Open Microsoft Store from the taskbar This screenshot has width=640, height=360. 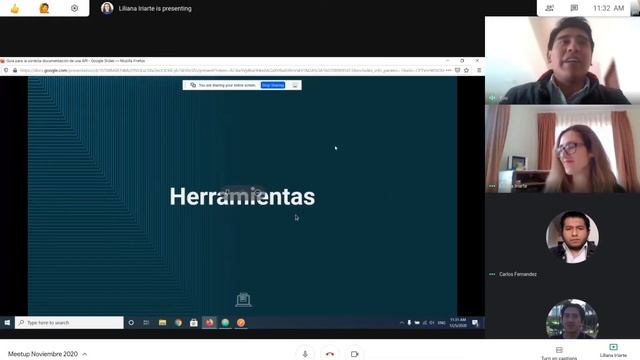coord(194,322)
